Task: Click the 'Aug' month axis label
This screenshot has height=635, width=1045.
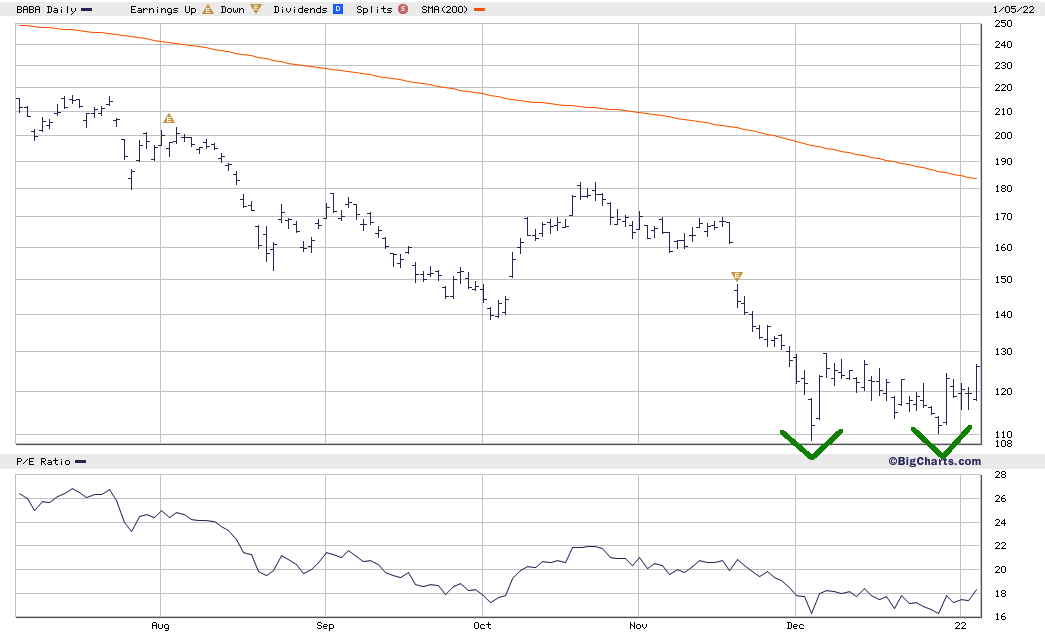Action: 160,626
